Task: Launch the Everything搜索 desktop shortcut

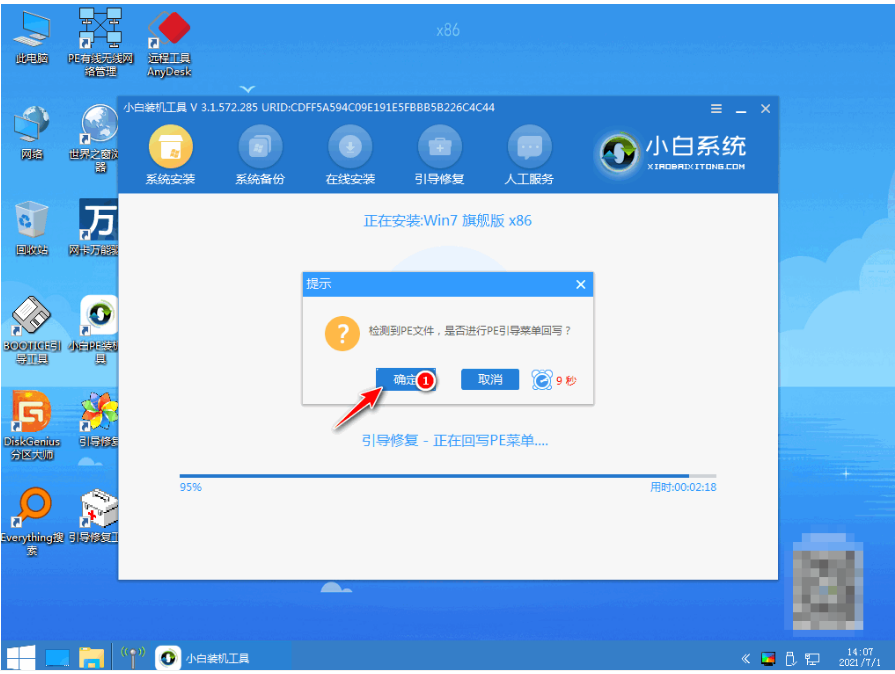Action: 32,509
